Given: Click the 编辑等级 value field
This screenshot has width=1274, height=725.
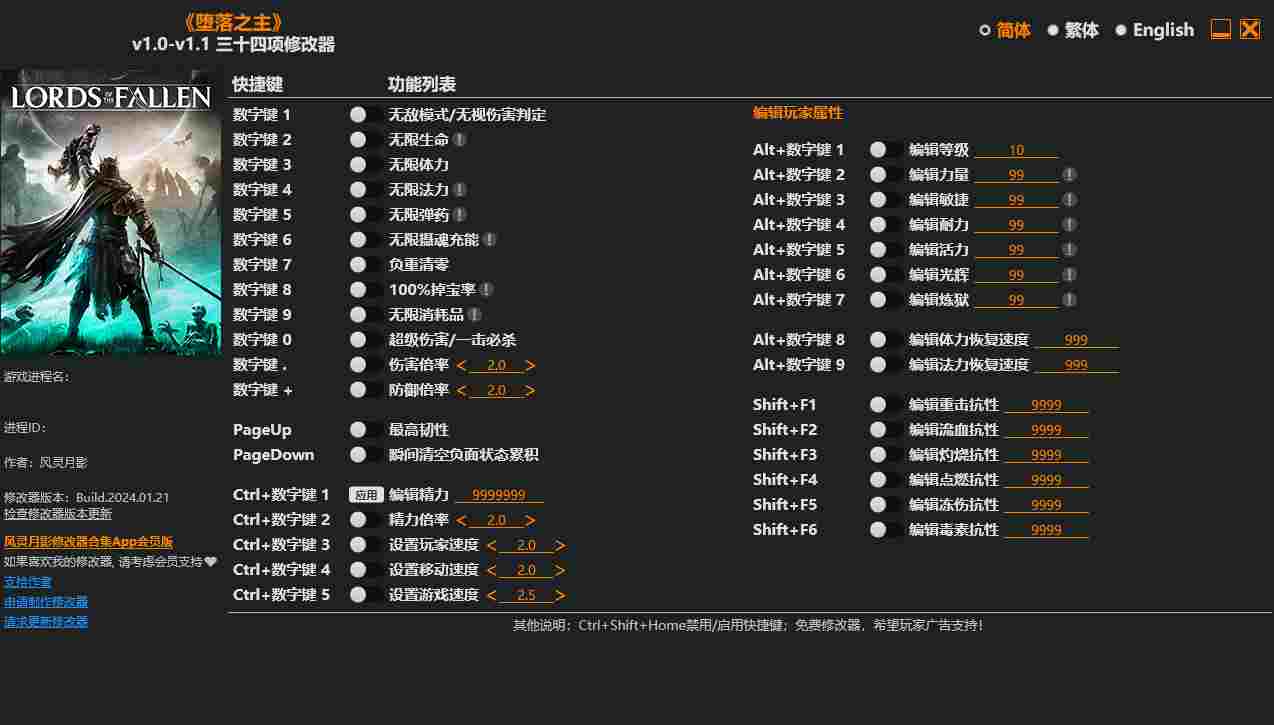Looking at the screenshot, I should (1016, 150).
